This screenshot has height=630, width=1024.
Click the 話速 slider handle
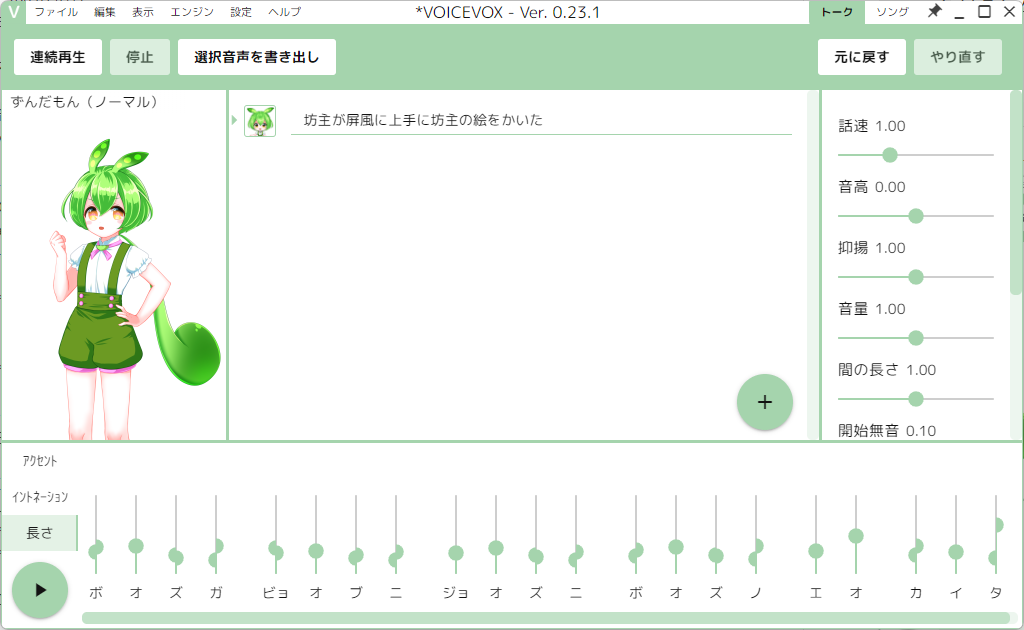[889, 155]
